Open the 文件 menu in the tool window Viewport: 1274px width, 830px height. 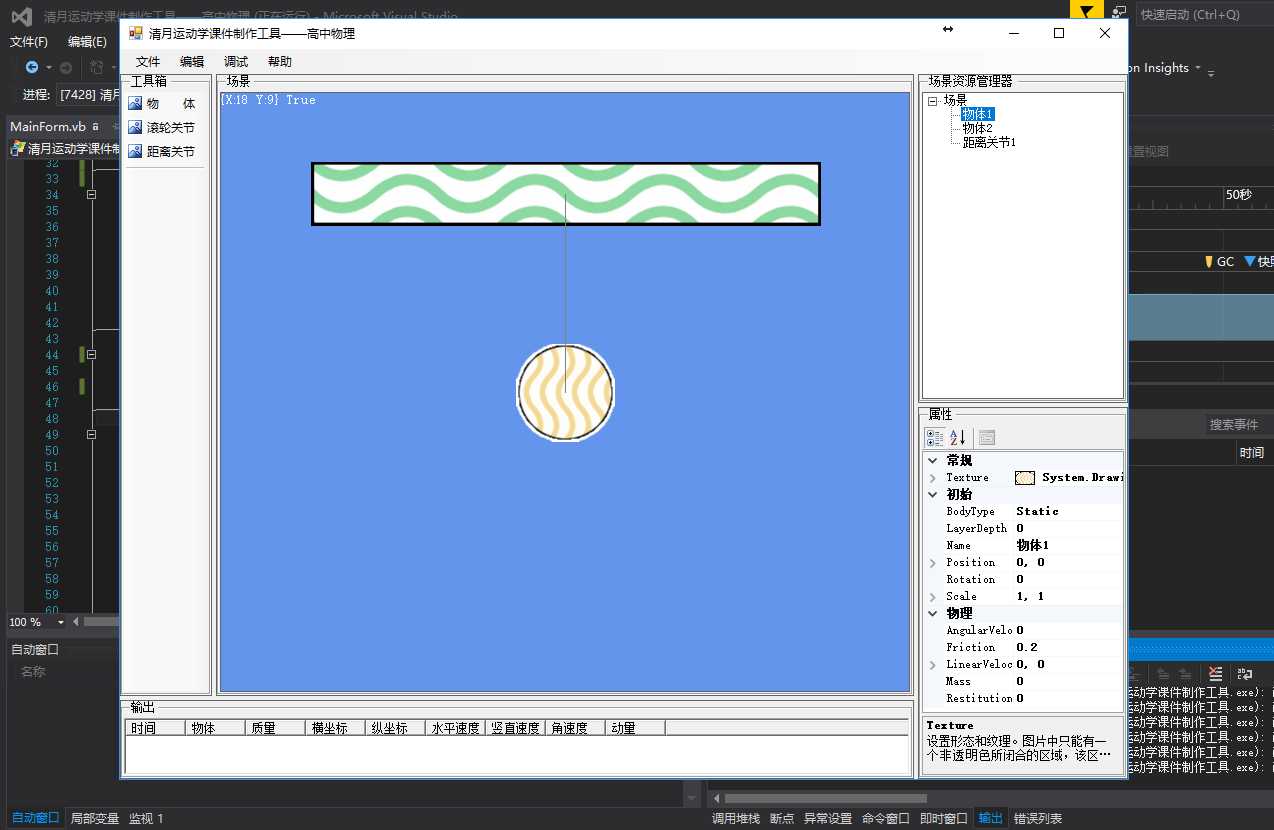pyautogui.click(x=148, y=61)
